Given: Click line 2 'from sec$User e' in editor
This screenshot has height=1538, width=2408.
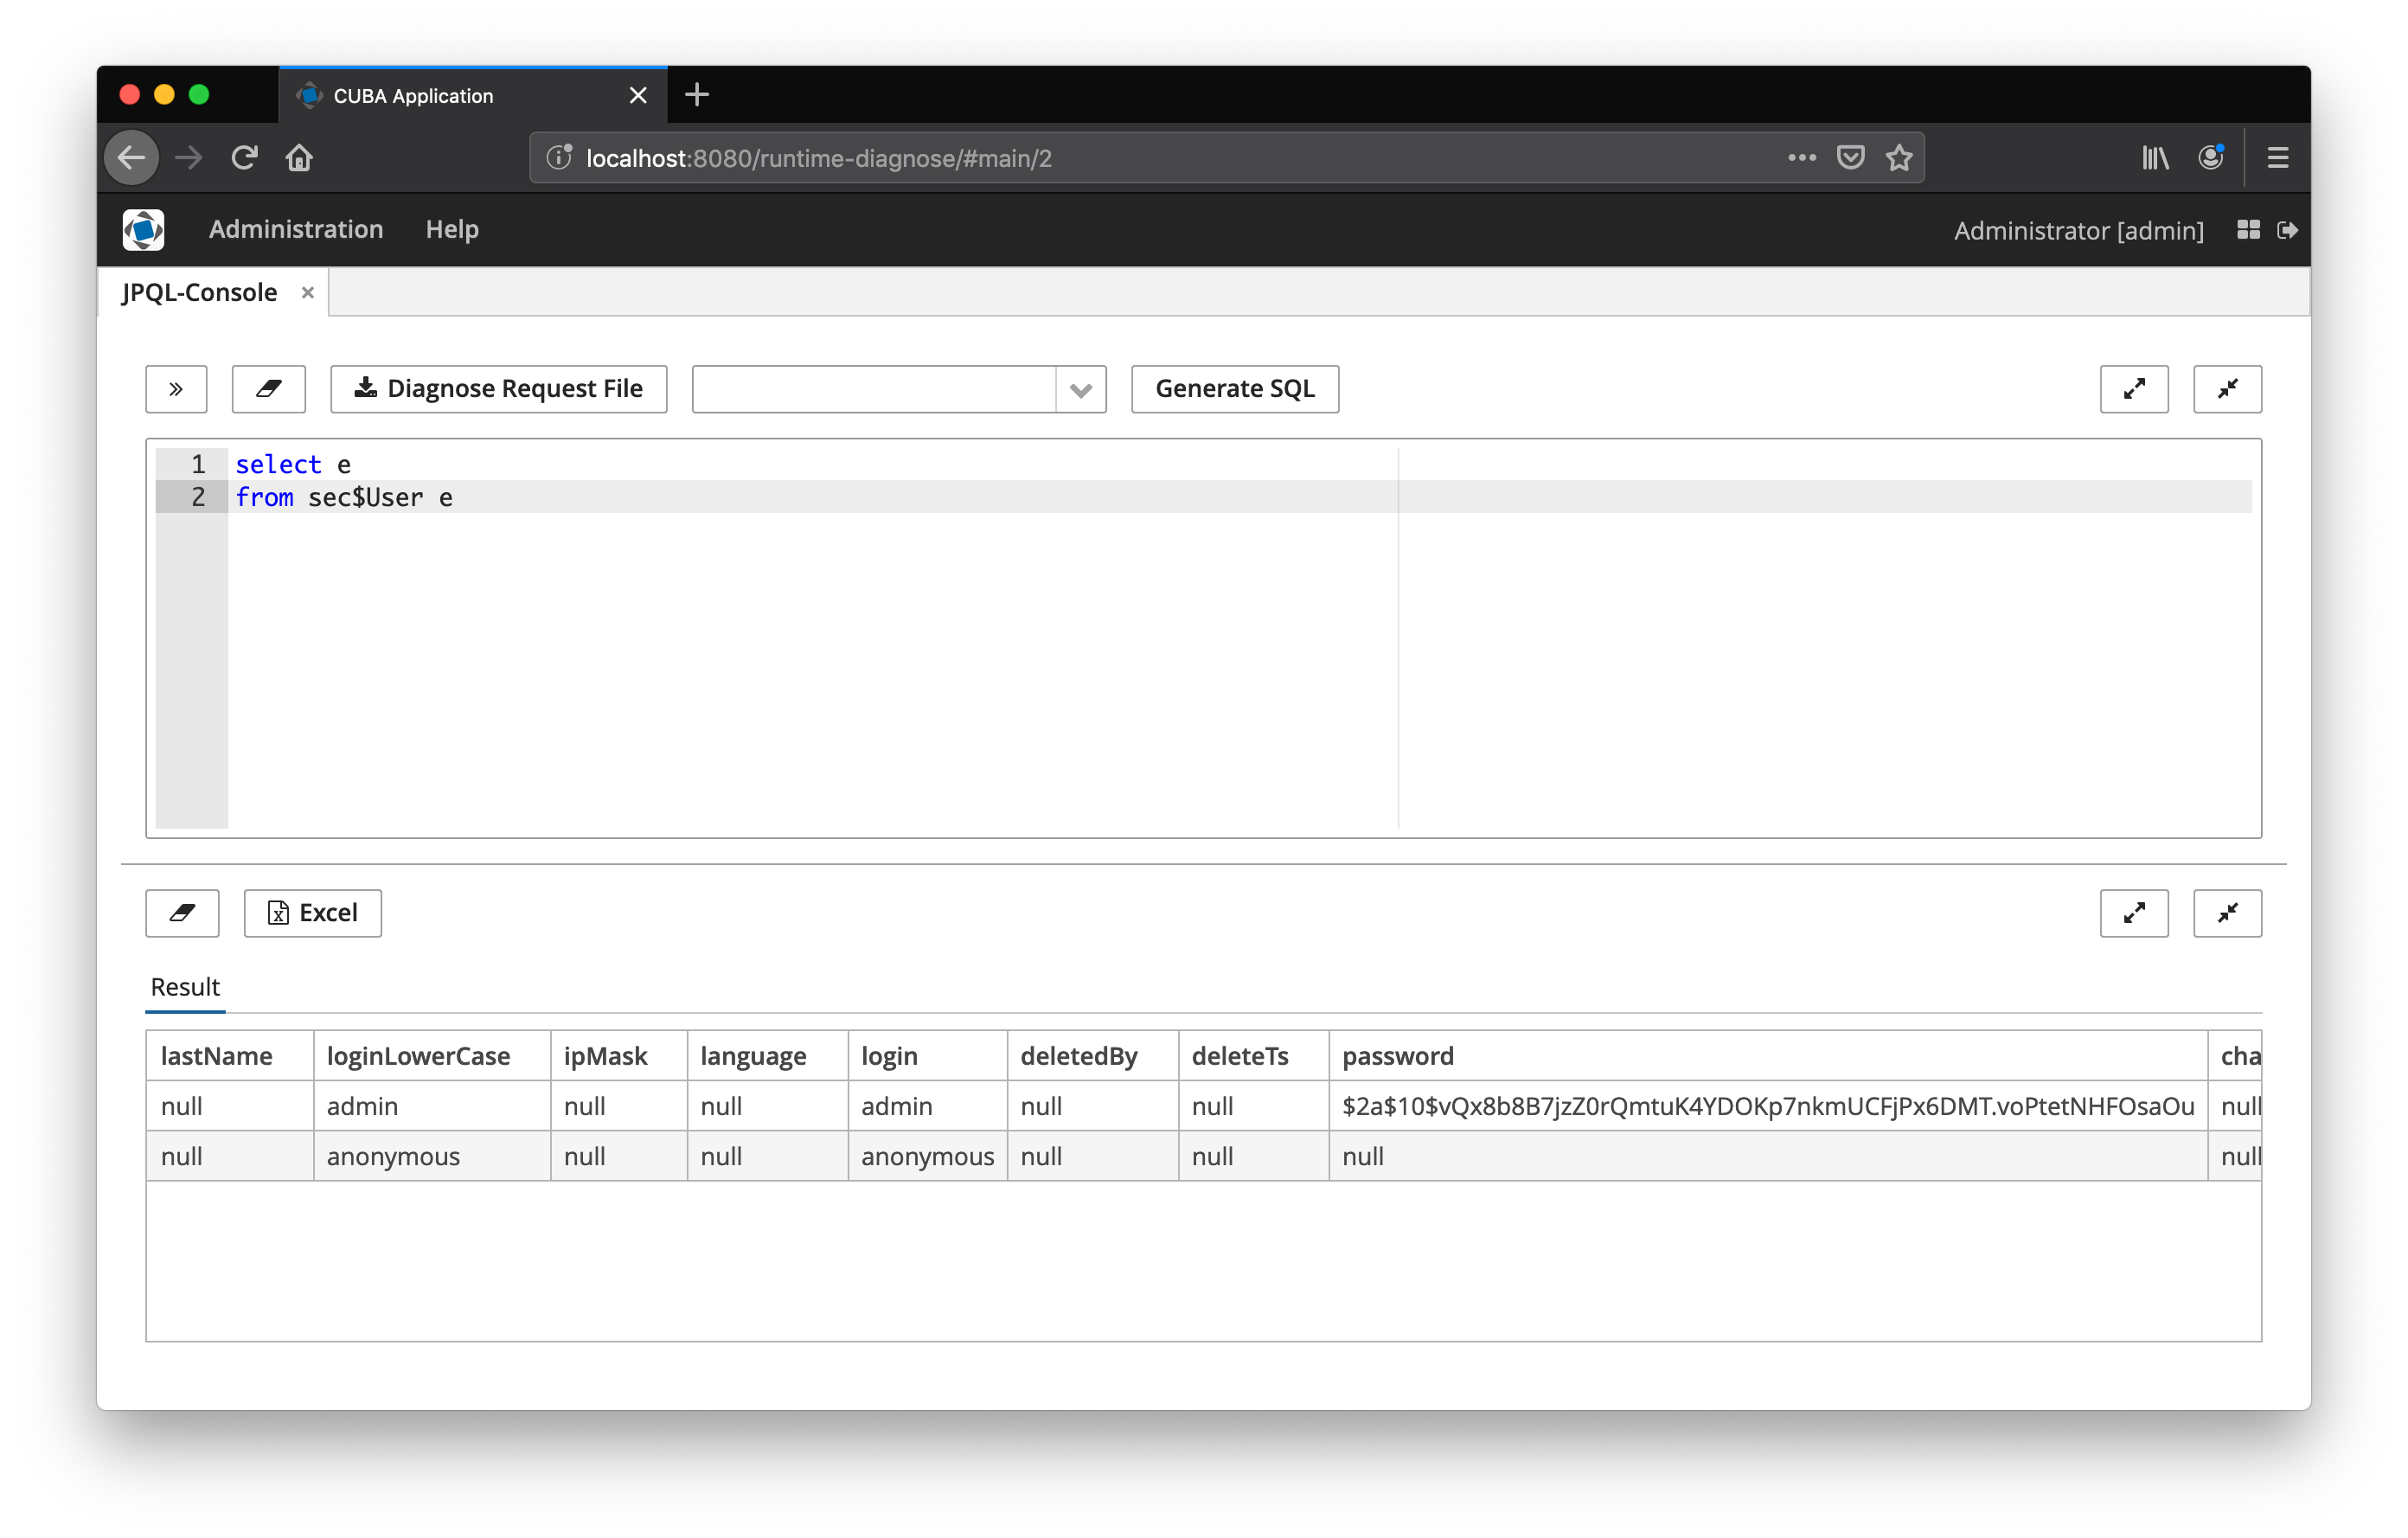Looking at the screenshot, I should pos(344,497).
